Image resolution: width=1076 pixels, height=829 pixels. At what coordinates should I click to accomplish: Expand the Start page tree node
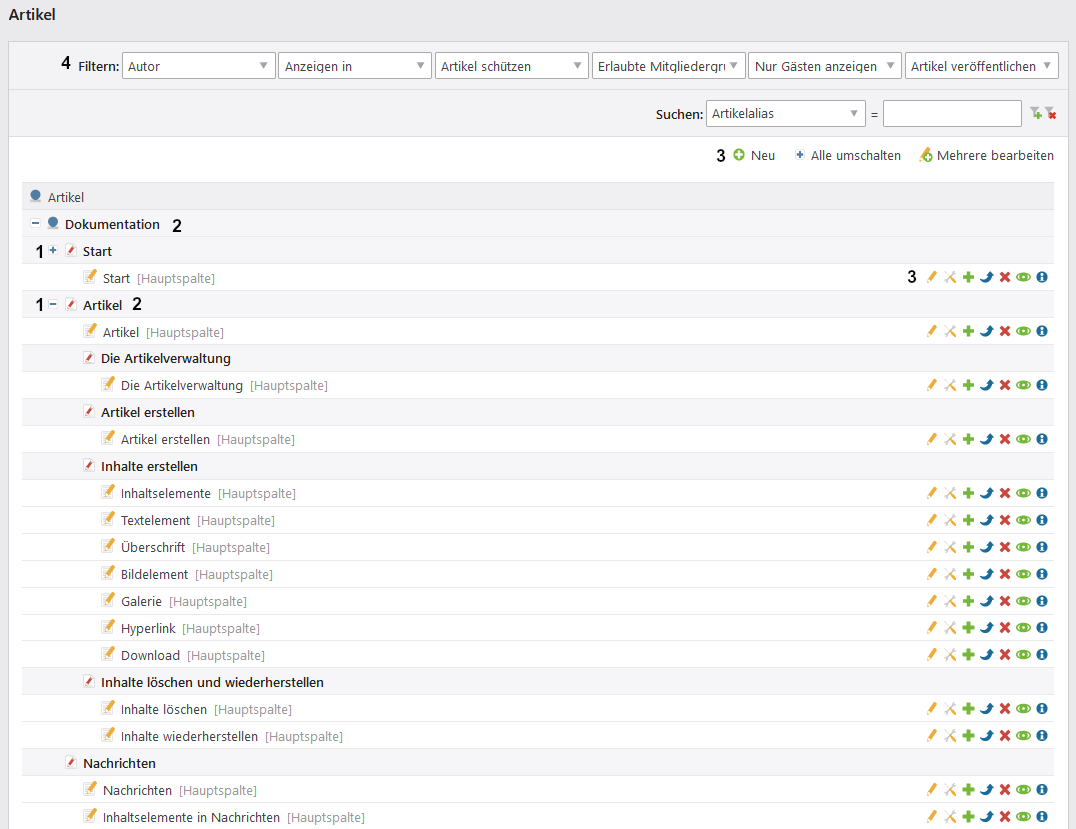click(x=53, y=250)
